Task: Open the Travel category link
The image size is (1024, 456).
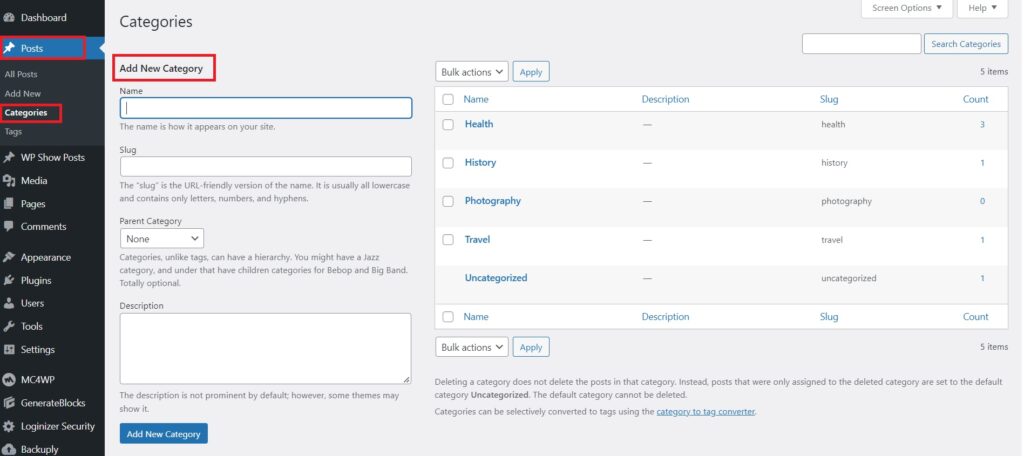Action: 477,239
